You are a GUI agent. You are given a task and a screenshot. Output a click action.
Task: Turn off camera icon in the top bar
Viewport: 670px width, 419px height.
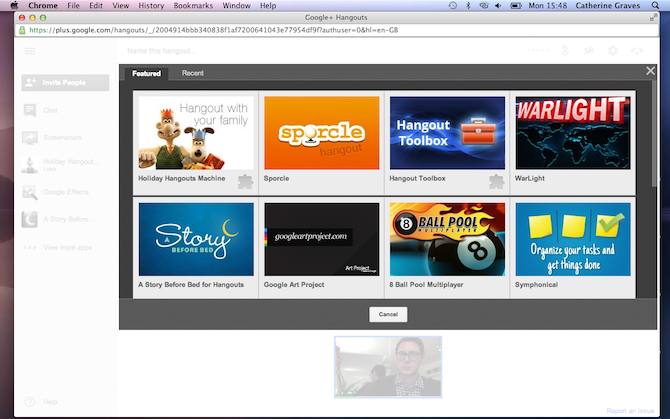pyautogui.click(x=588, y=51)
